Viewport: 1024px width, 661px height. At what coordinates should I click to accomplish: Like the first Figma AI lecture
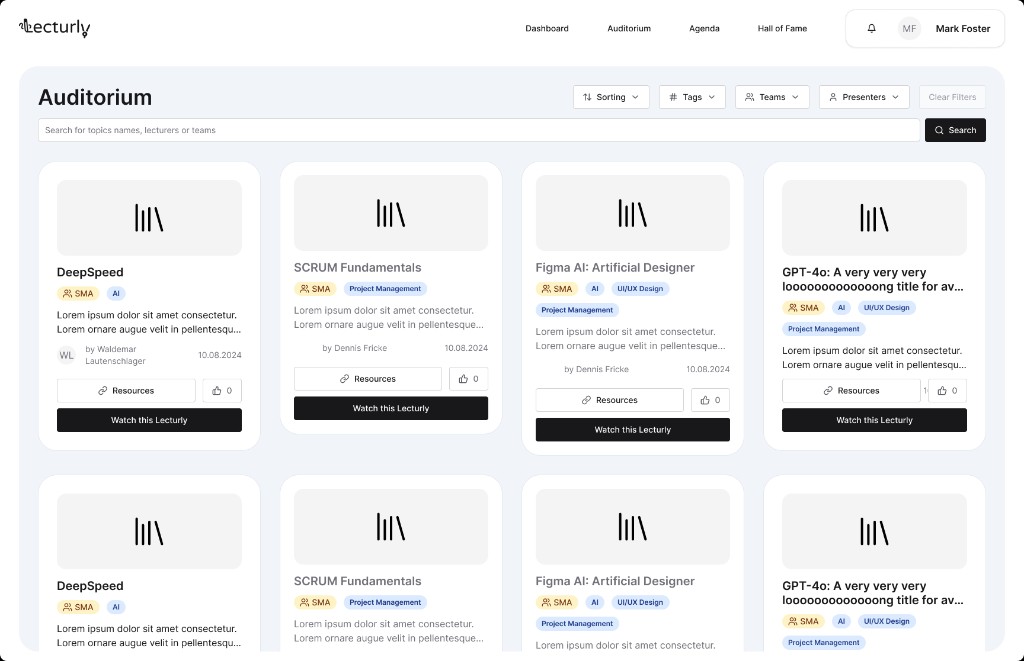(710, 400)
